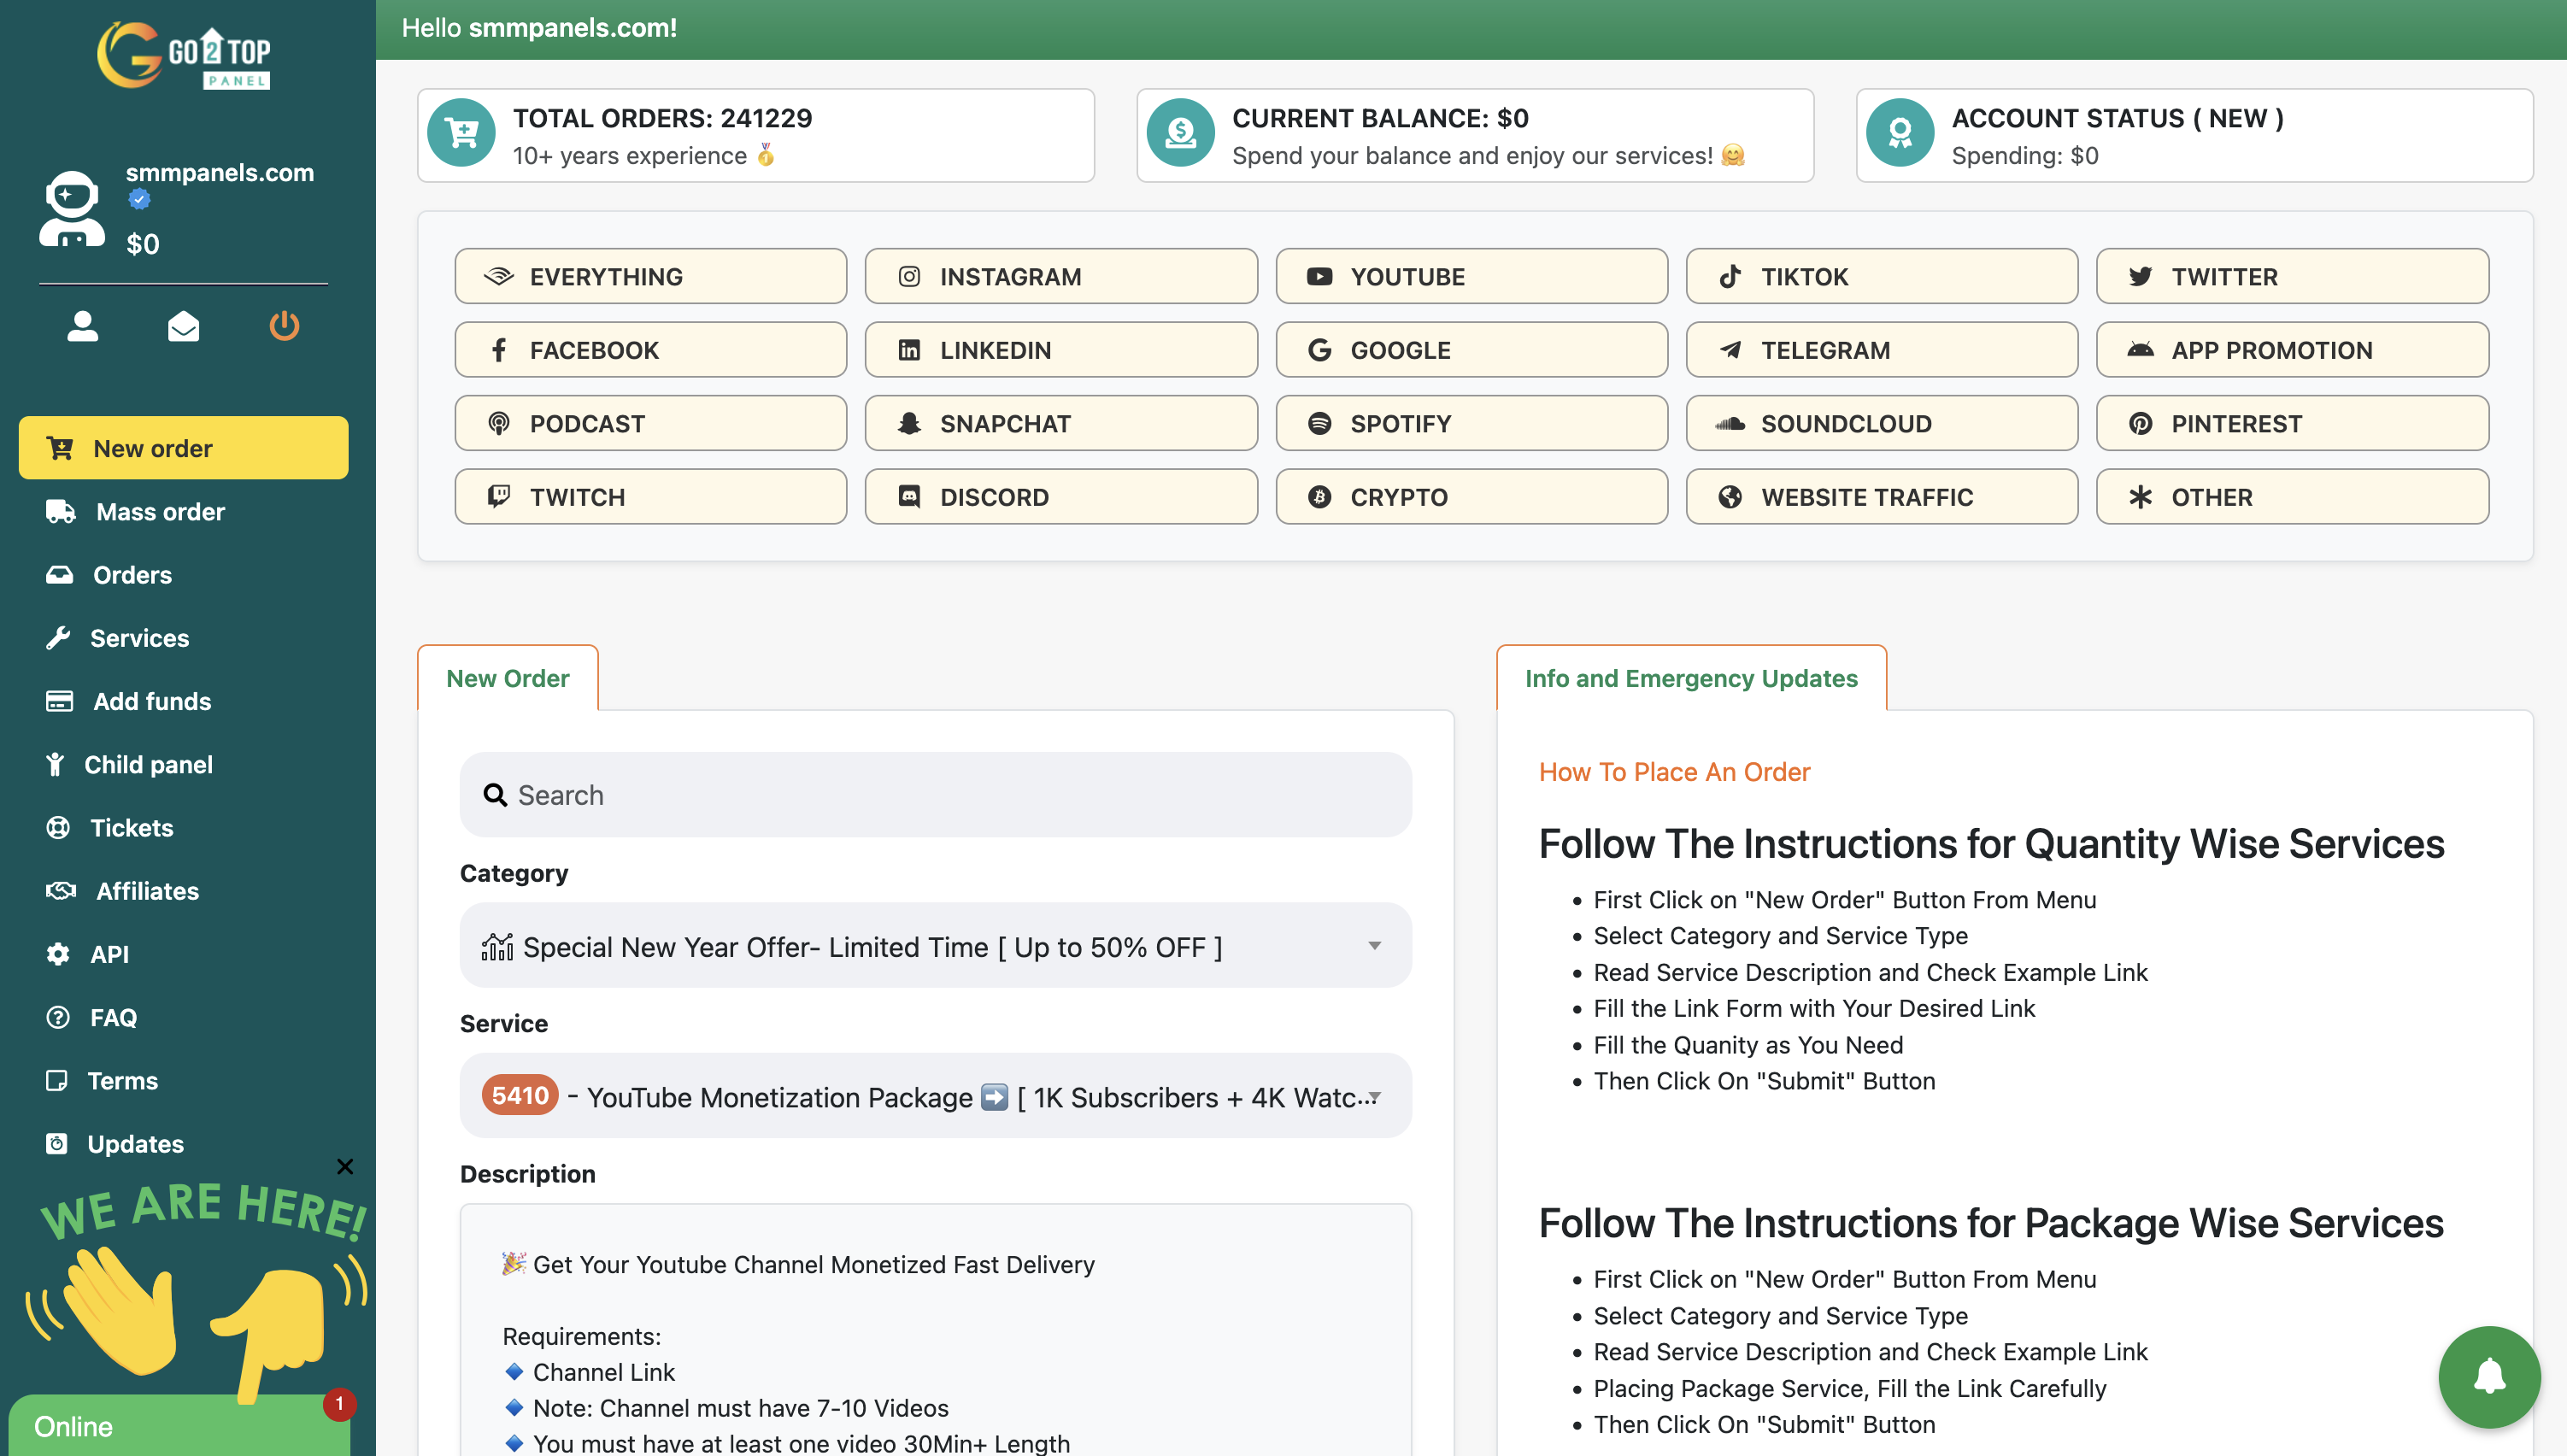This screenshot has height=1456, width=2567.
Task: Expand the Category dropdown
Action: pos(935,946)
